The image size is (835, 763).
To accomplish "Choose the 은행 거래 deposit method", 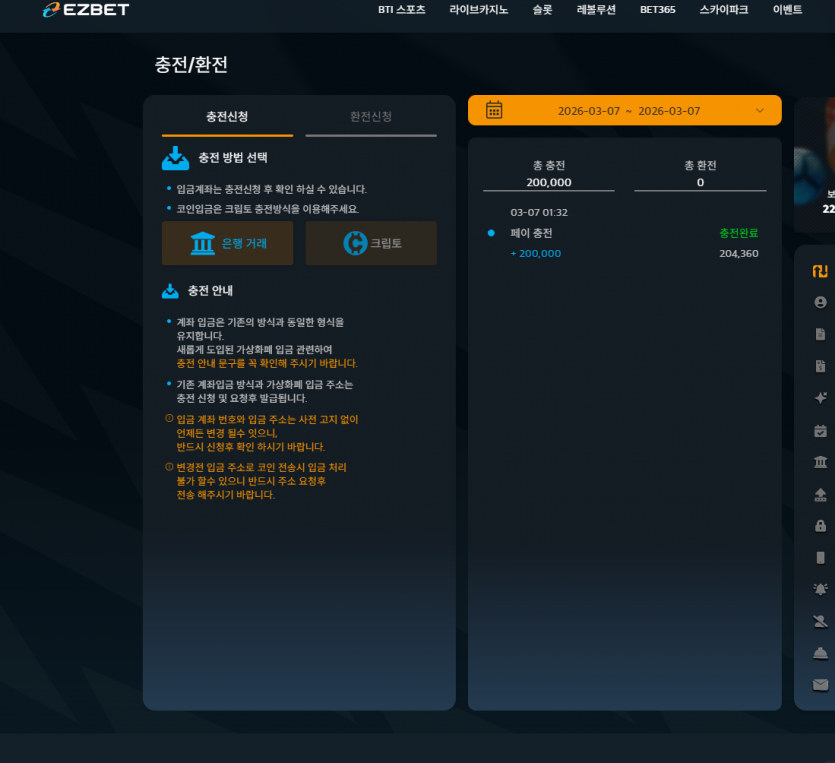I will [227, 243].
